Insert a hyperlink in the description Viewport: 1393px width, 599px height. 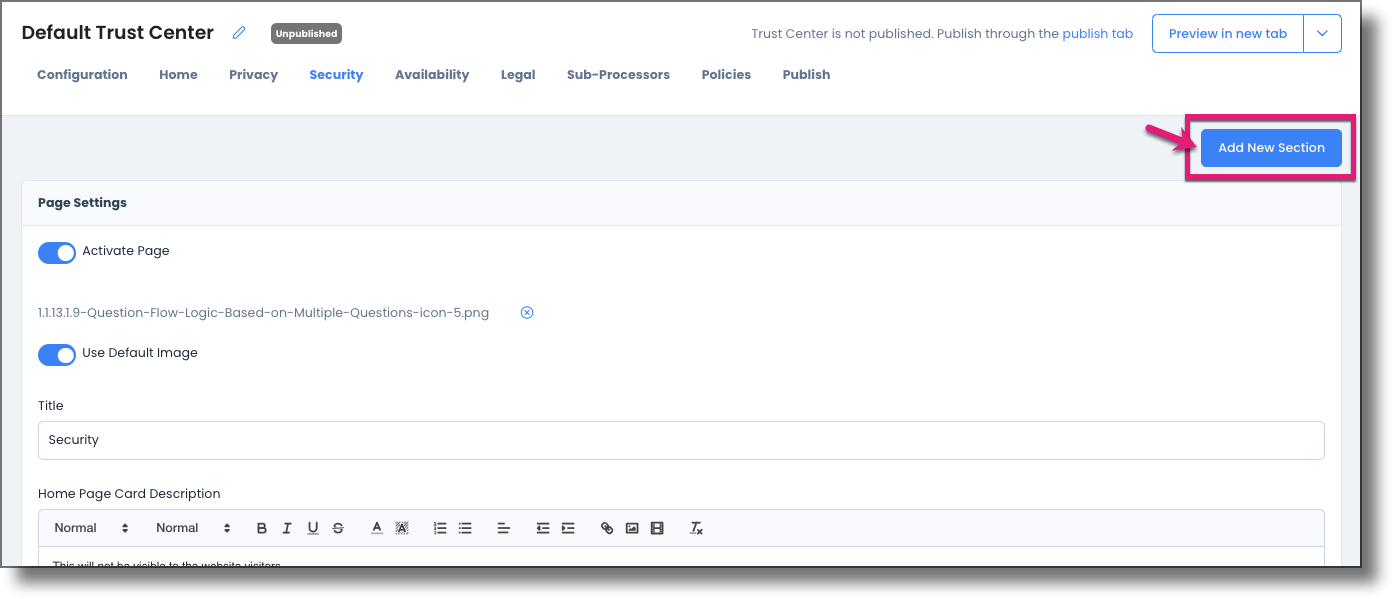point(607,528)
